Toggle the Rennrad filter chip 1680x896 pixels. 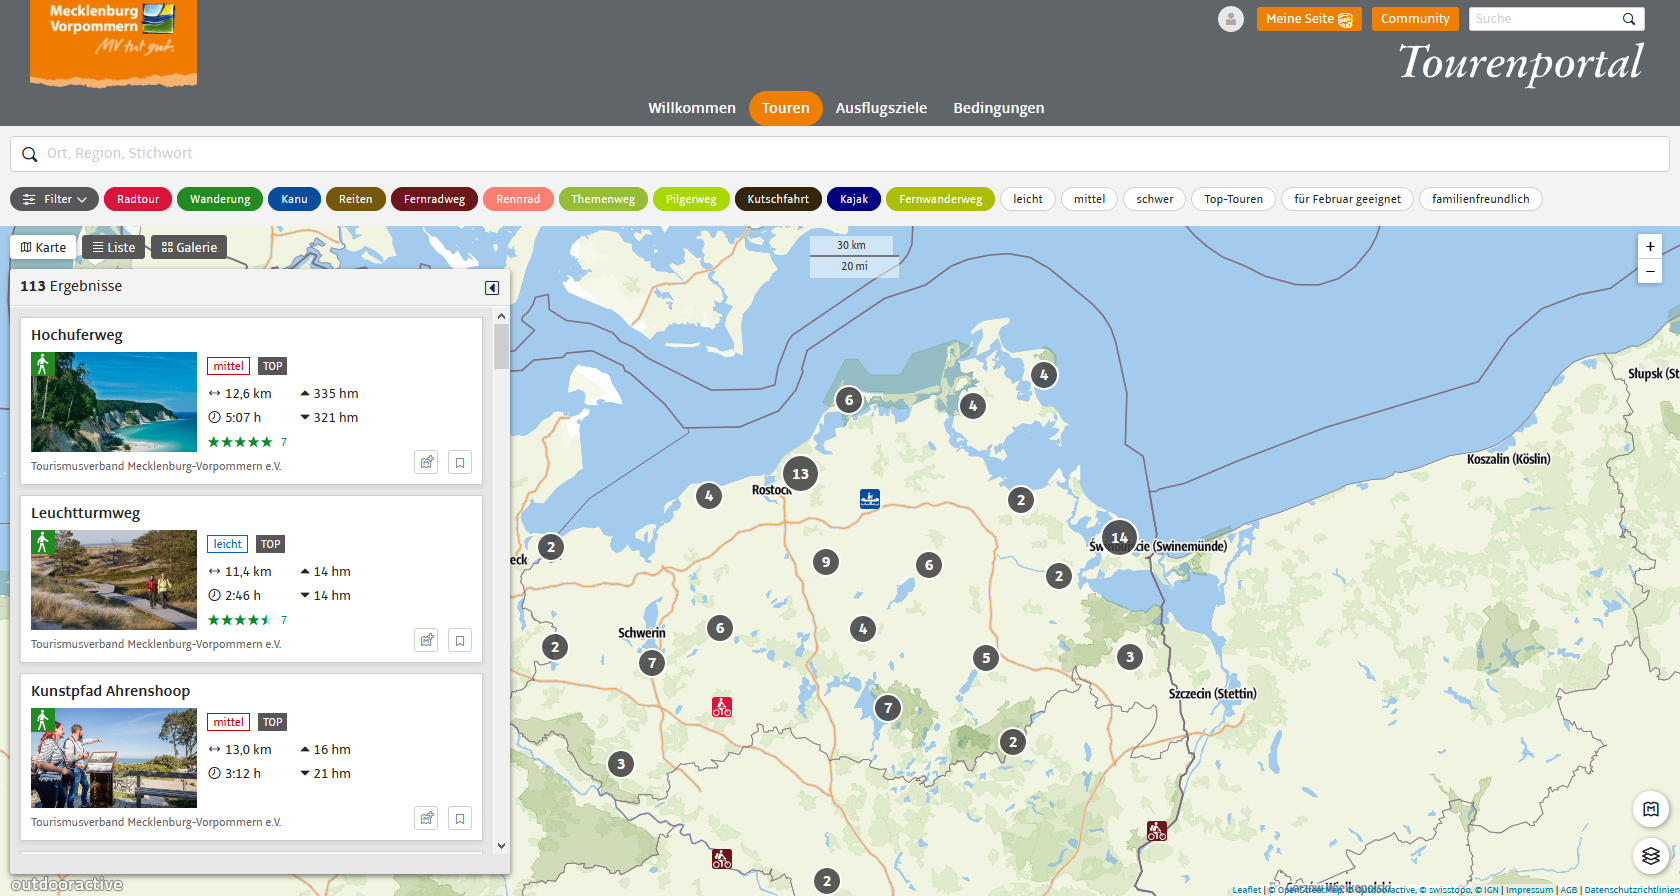coord(518,199)
